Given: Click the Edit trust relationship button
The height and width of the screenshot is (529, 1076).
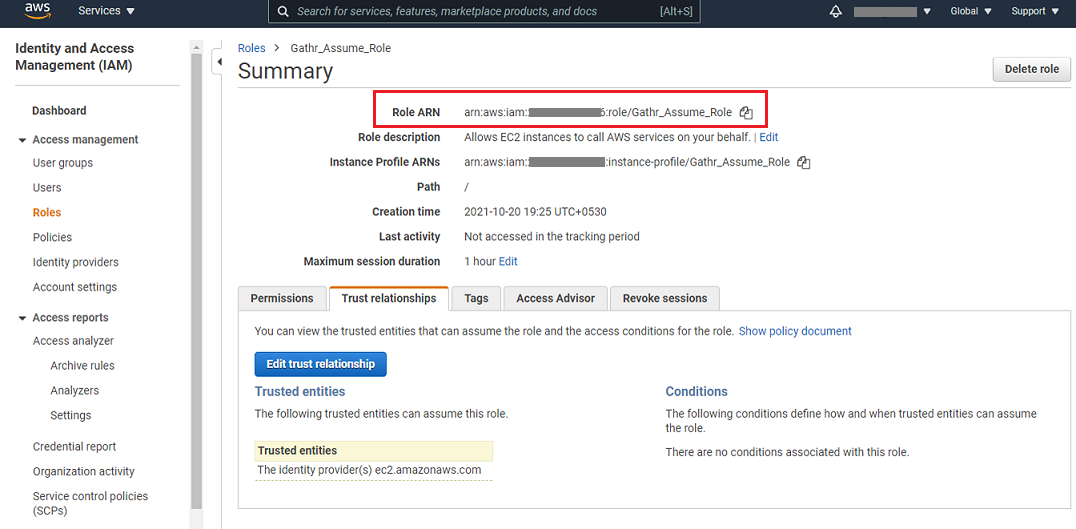Looking at the screenshot, I should 320,364.
